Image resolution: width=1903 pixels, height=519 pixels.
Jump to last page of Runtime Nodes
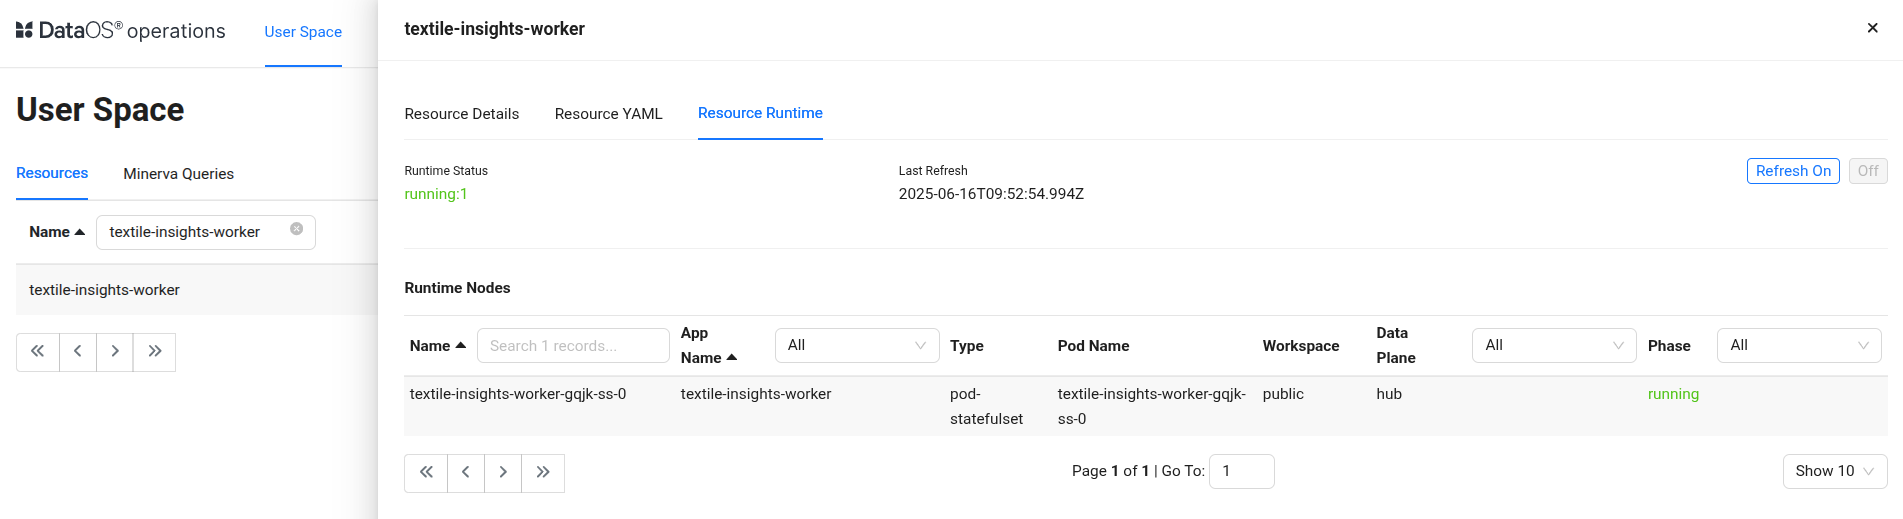coord(543,473)
